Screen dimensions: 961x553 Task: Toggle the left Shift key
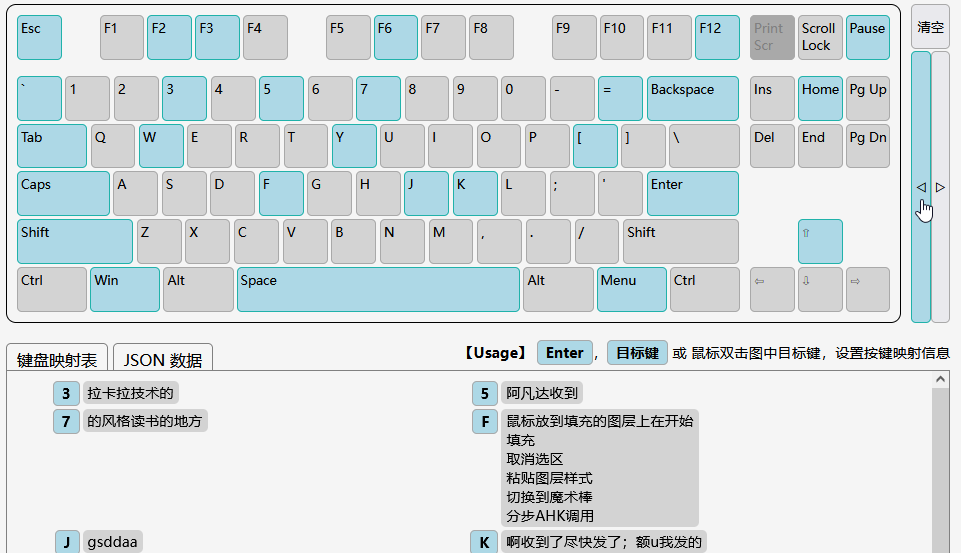(75, 241)
